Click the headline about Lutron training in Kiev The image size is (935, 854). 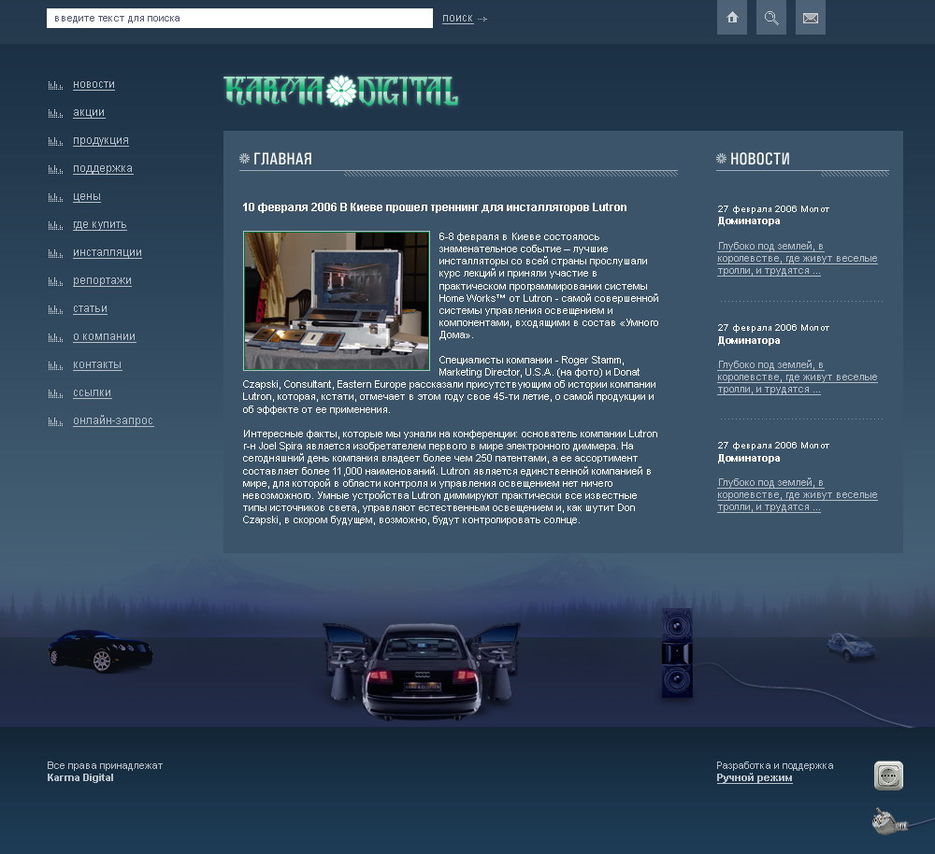click(x=434, y=208)
